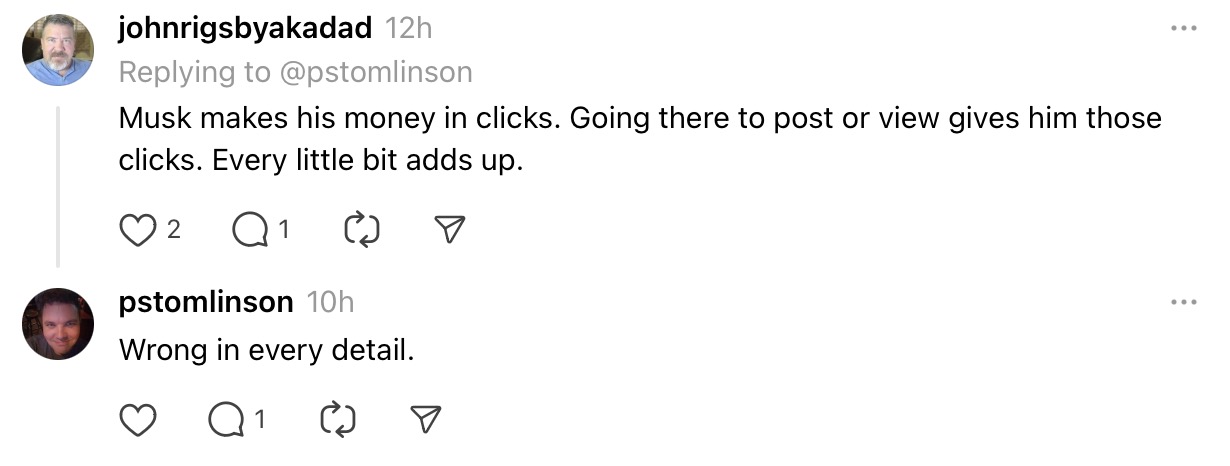Viewport: 1230px width, 466px height.
Task: Open more options menu for pstomlinson's reply
Action: 1183,302
